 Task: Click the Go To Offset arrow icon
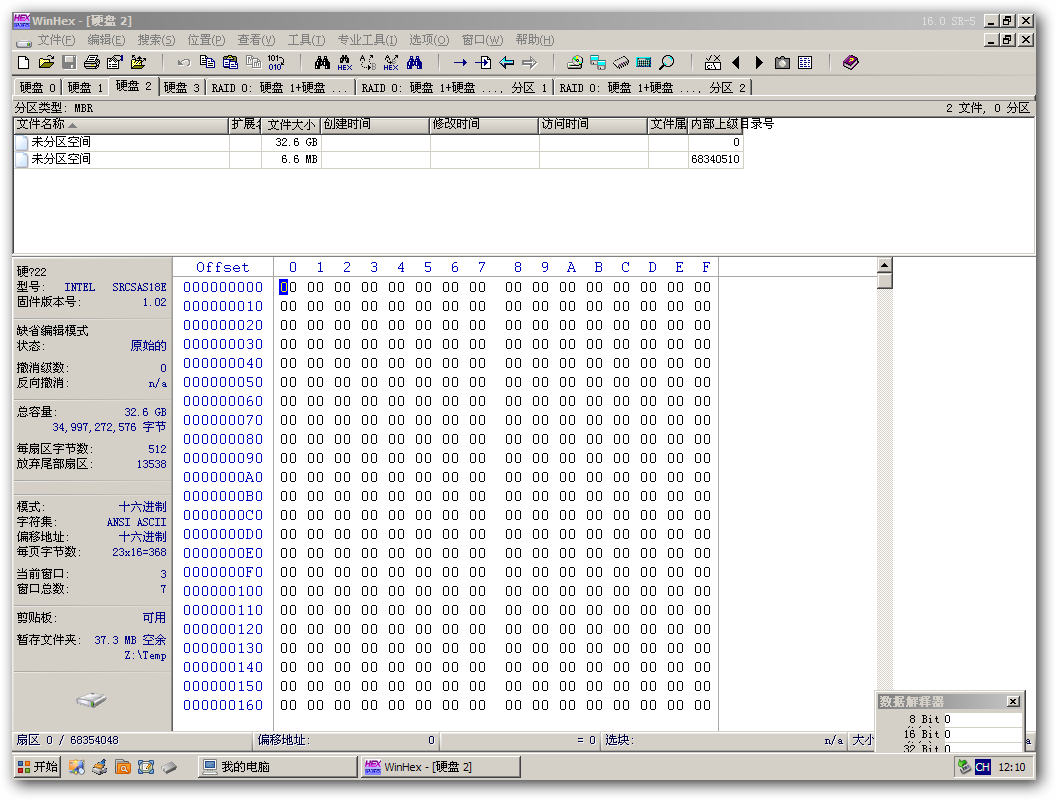click(x=460, y=63)
